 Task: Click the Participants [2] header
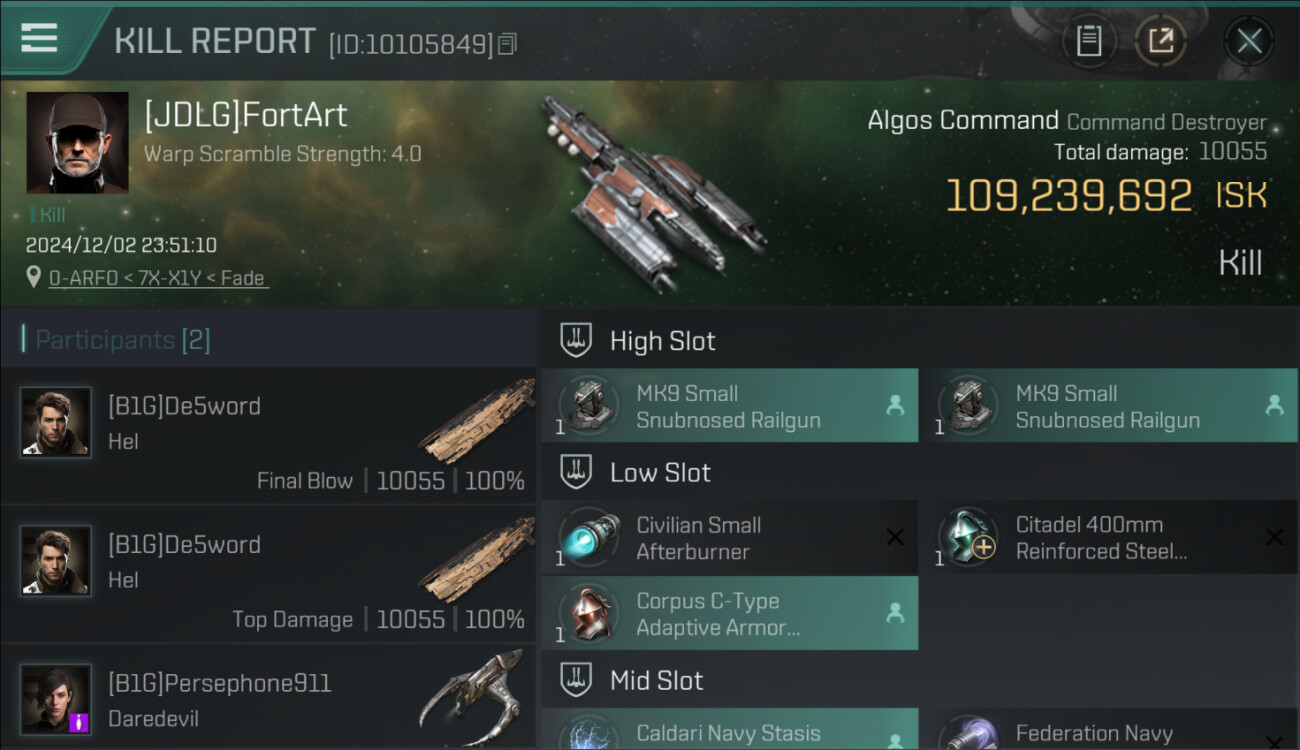[x=122, y=340]
